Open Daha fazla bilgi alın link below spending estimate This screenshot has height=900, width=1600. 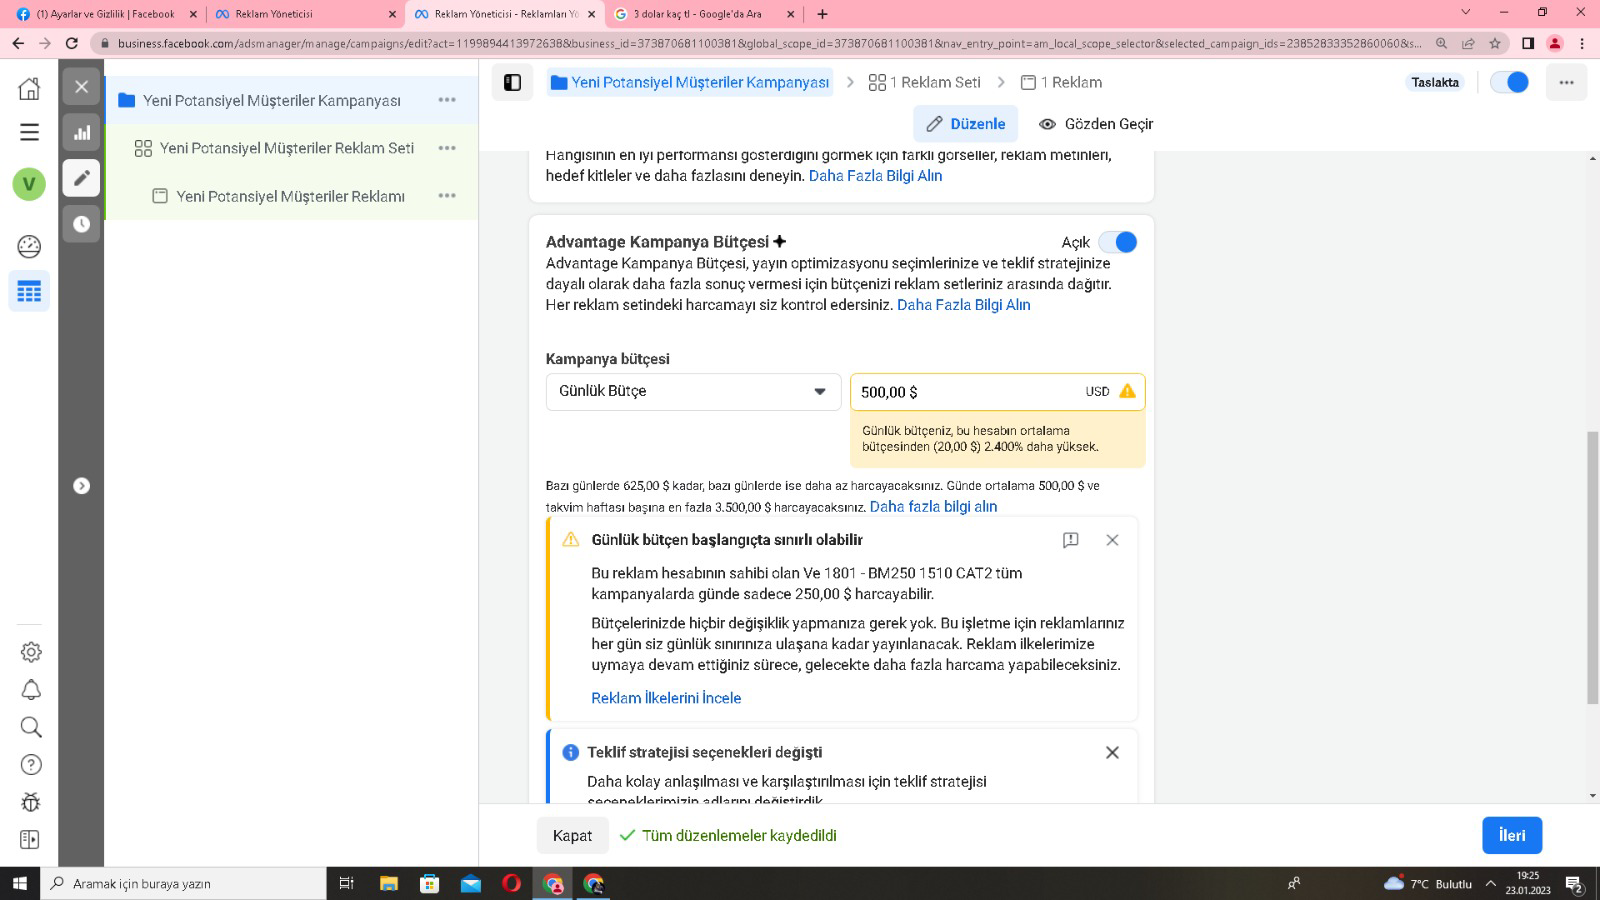[933, 507]
